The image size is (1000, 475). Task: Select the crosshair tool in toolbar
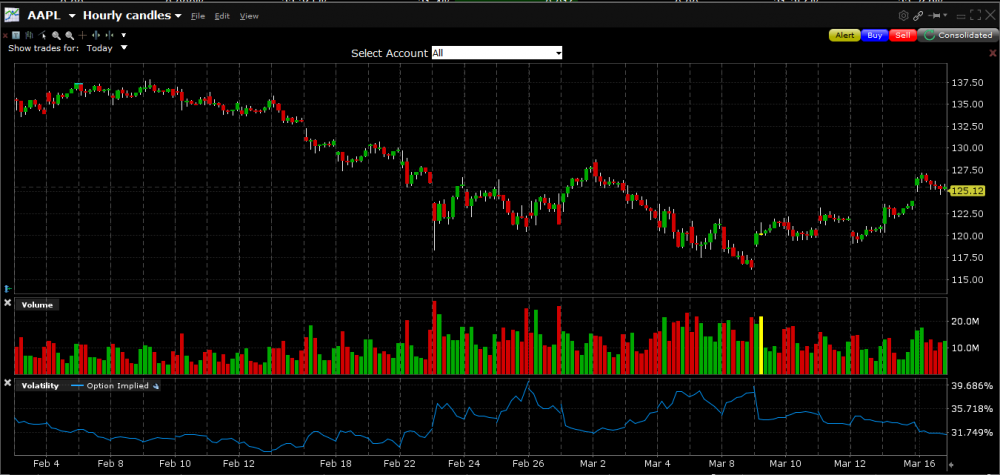pos(82,35)
